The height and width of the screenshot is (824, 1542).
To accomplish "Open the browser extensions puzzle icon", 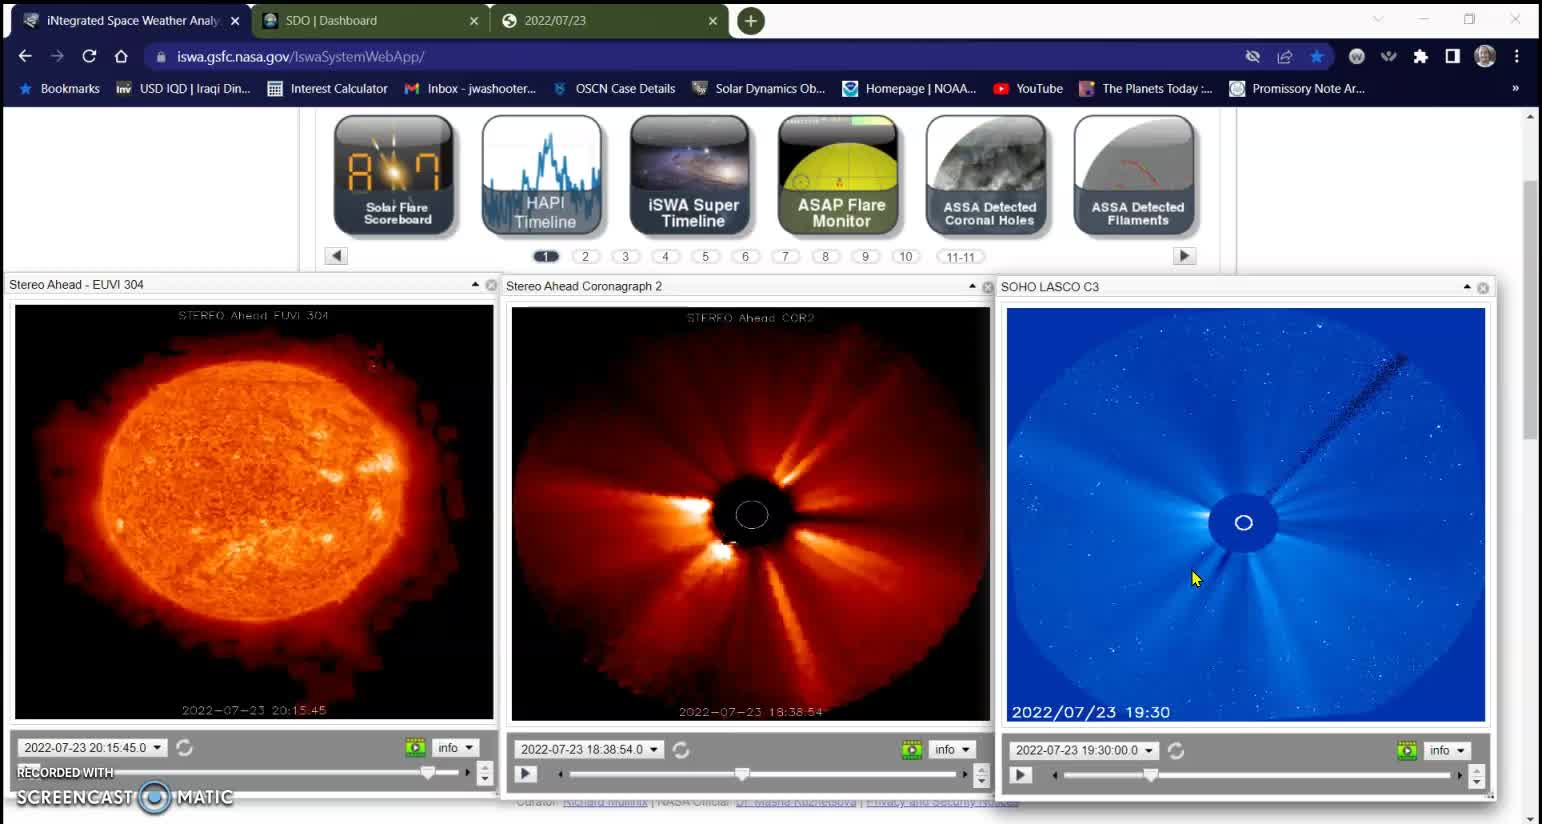I will pyautogui.click(x=1420, y=57).
